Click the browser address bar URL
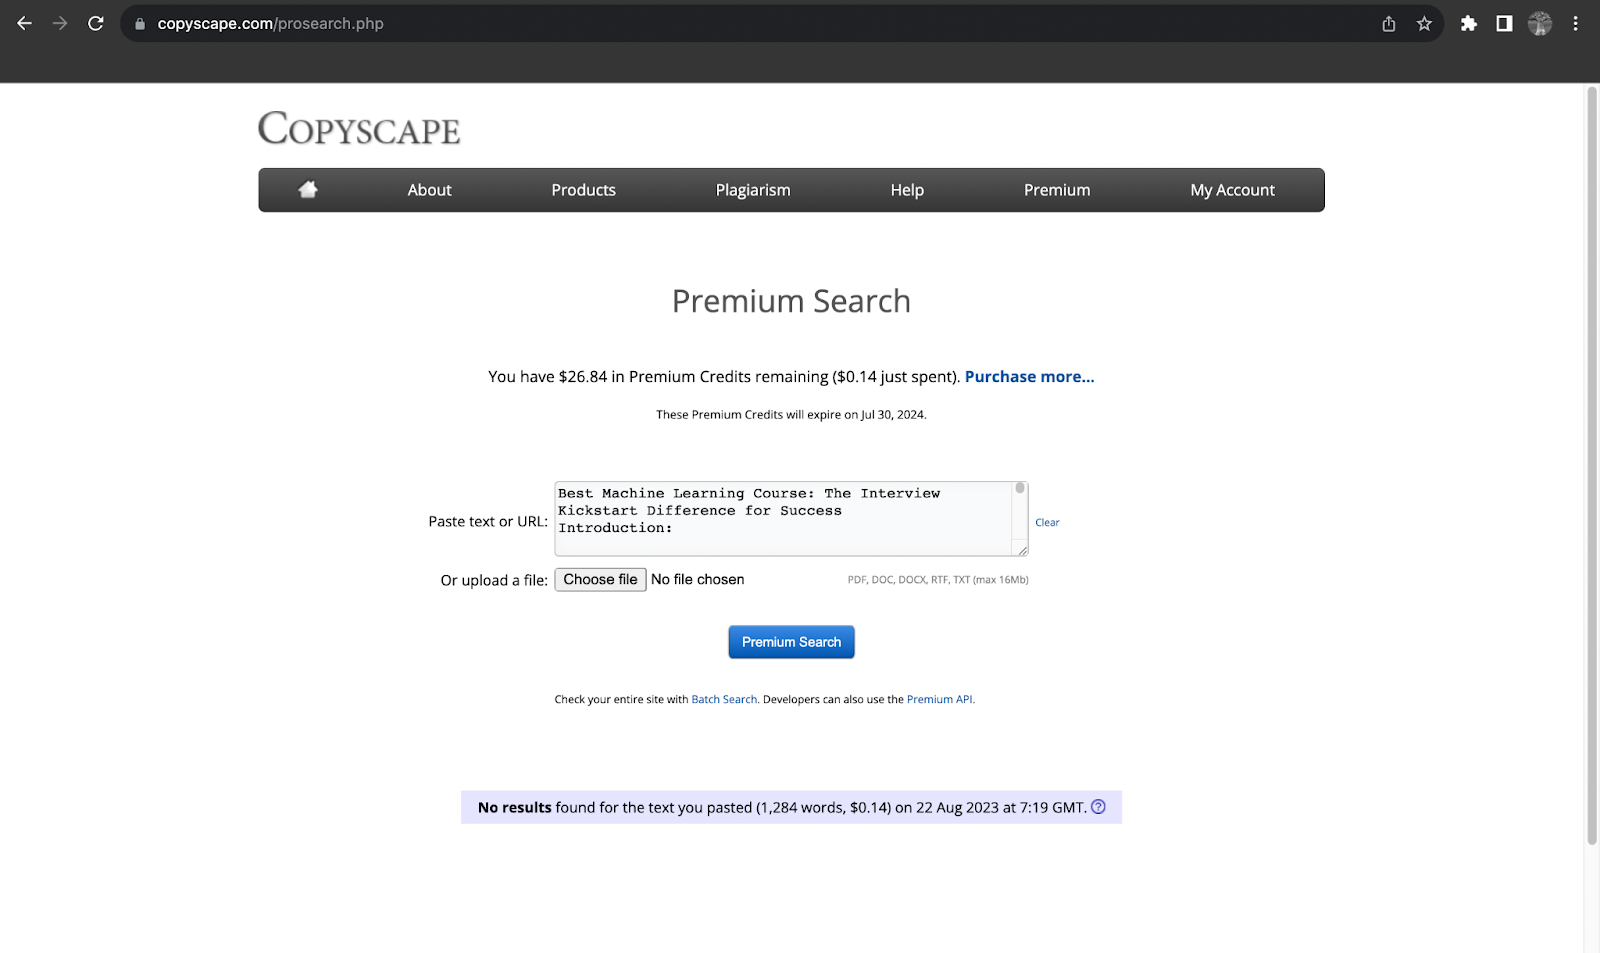The width and height of the screenshot is (1600, 953). (x=270, y=24)
